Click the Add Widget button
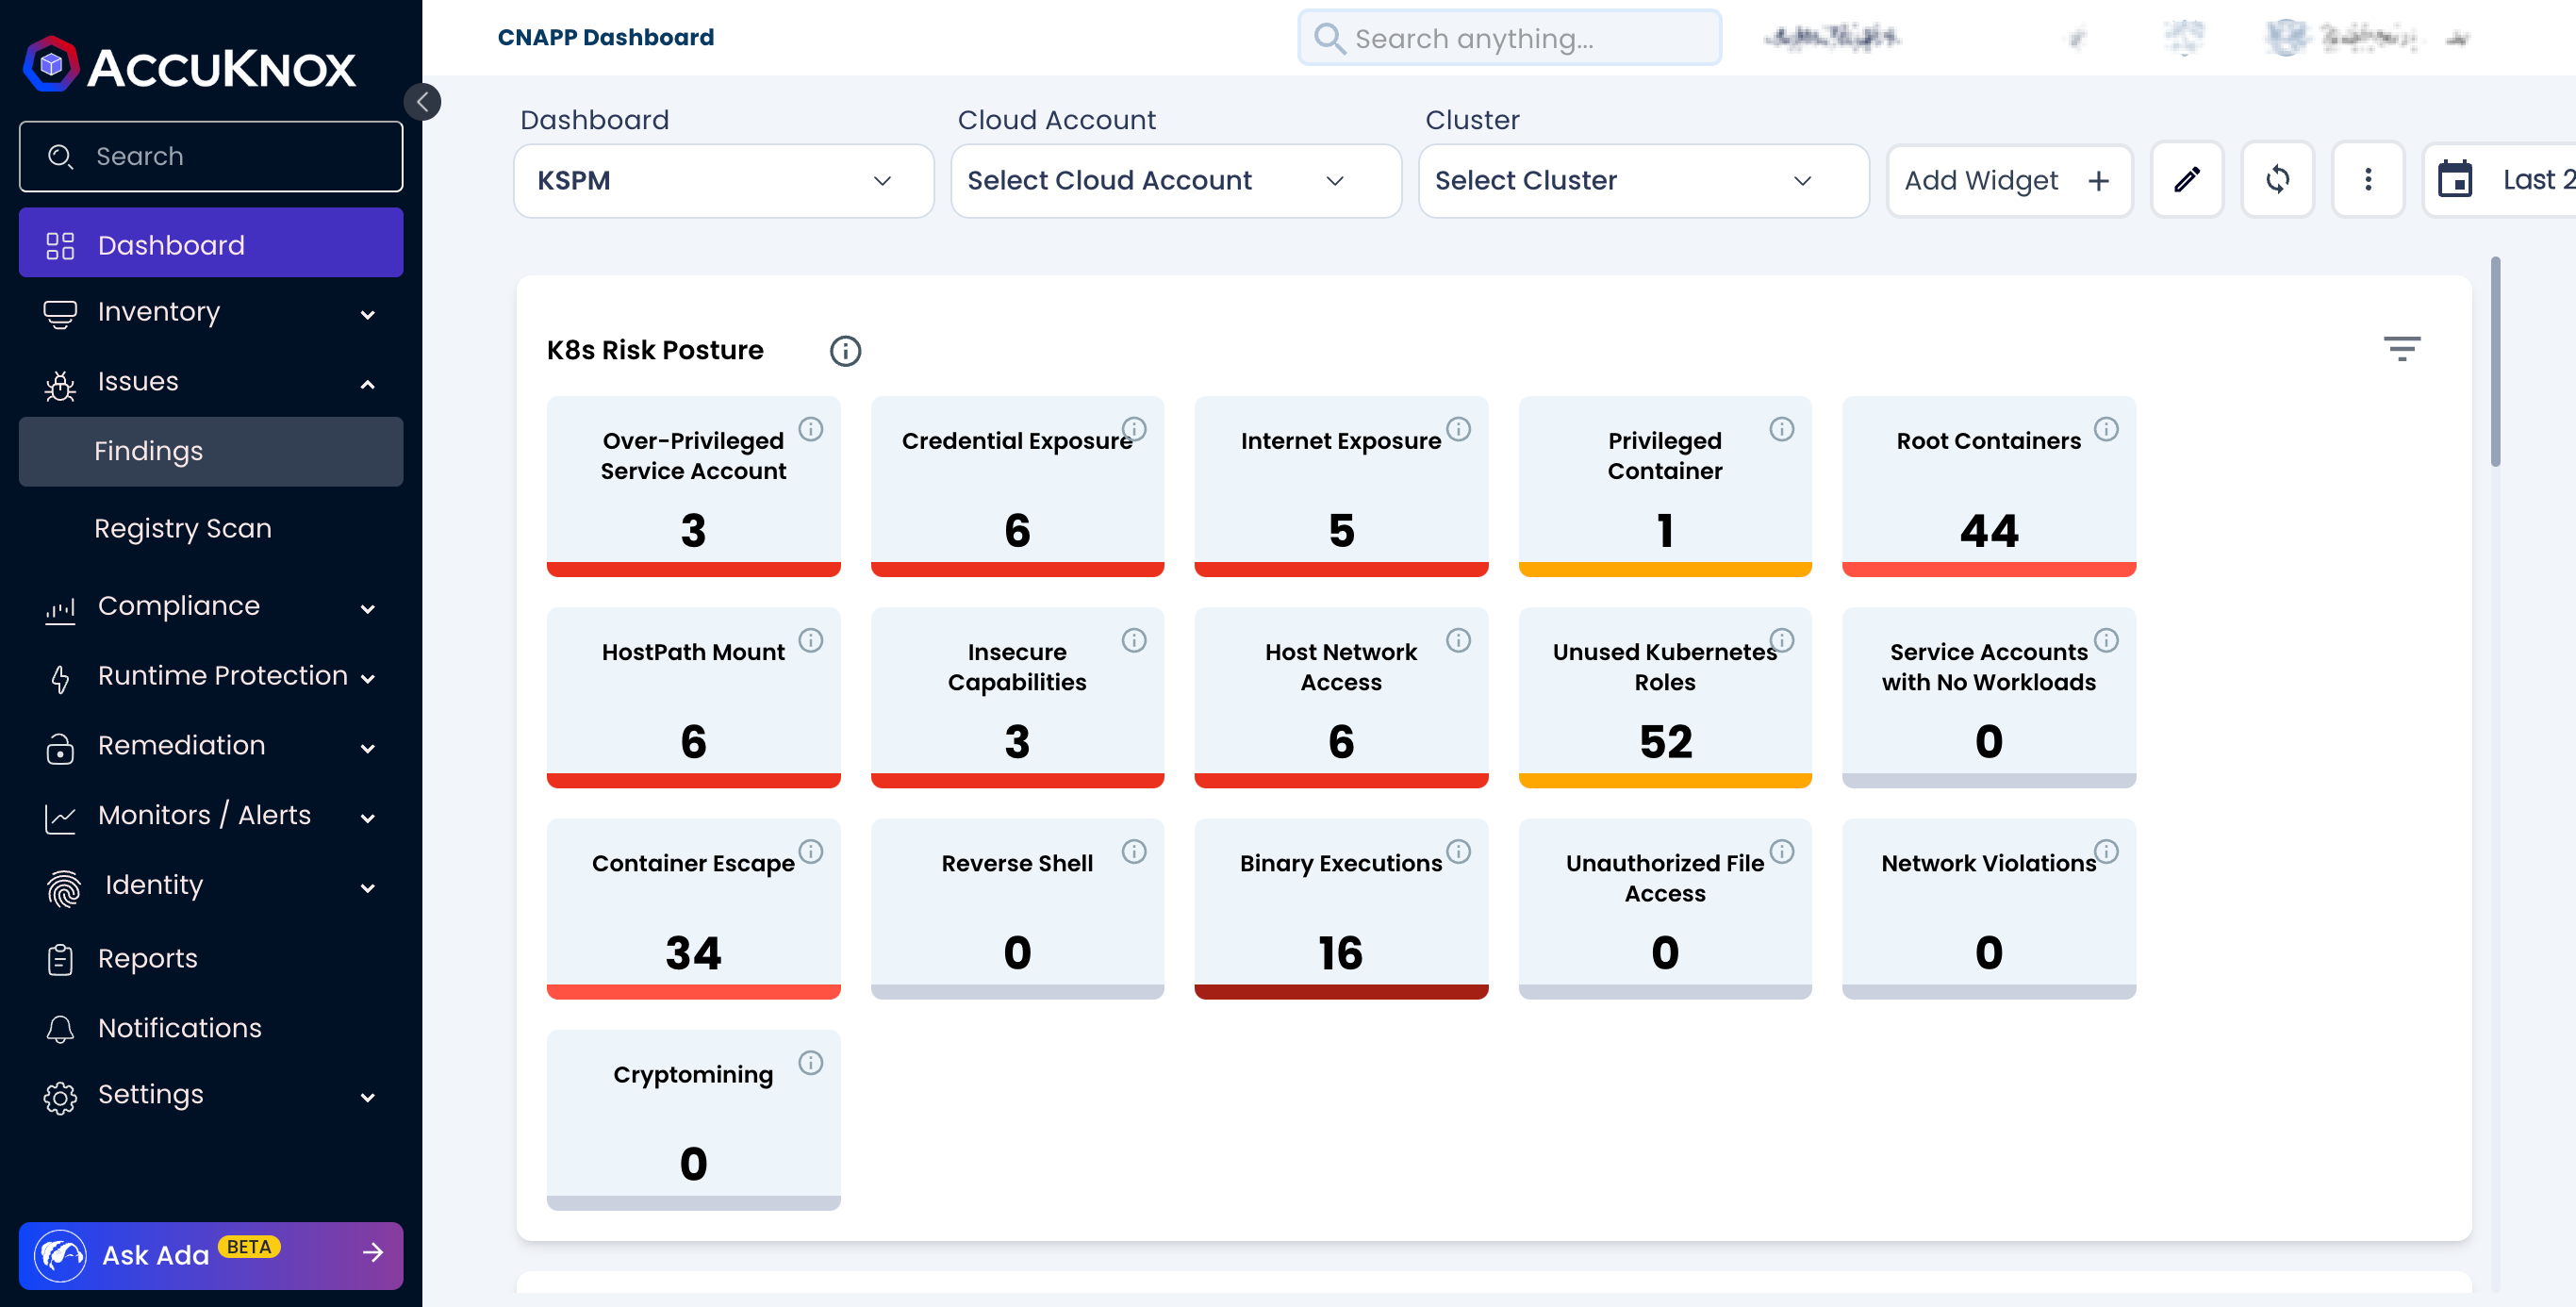Image resolution: width=2576 pixels, height=1307 pixels. [2009, 181]
